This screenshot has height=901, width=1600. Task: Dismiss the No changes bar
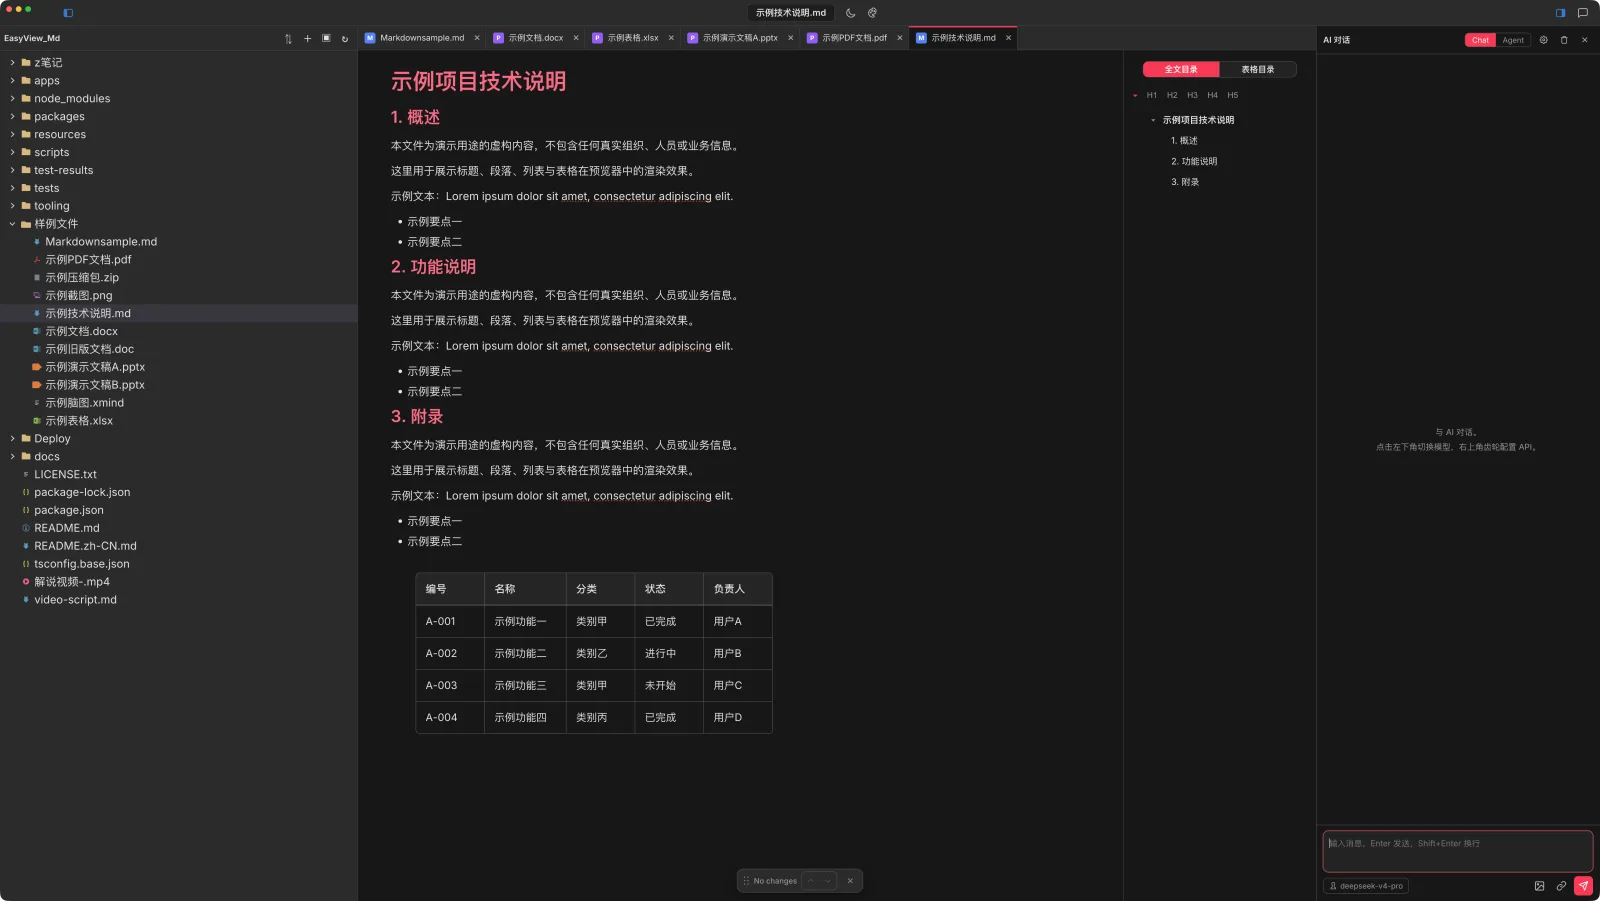tap(850, 881)
